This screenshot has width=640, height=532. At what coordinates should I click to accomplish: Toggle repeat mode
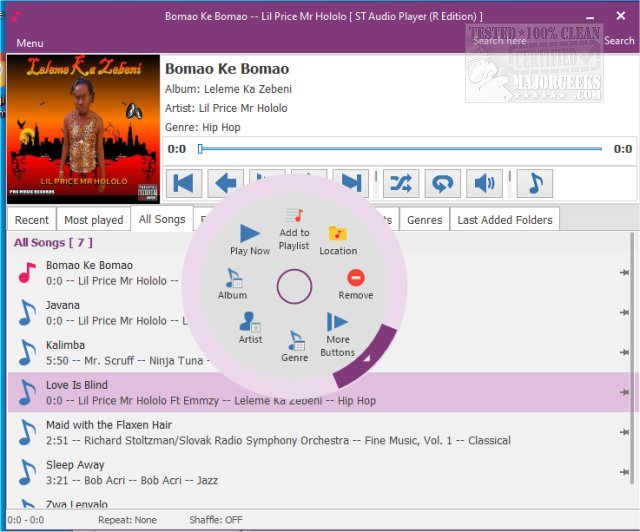[x=442, y=183]
